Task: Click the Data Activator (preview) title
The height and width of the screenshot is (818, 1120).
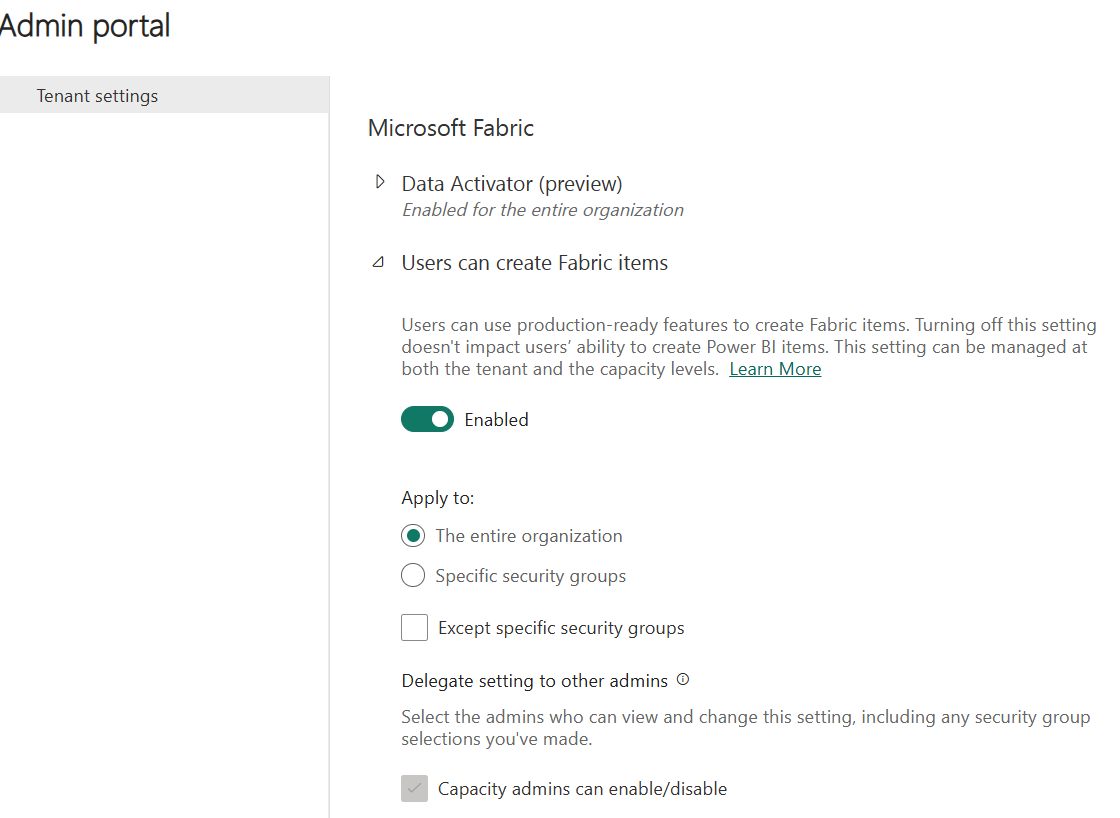Action: pos(512,184)
